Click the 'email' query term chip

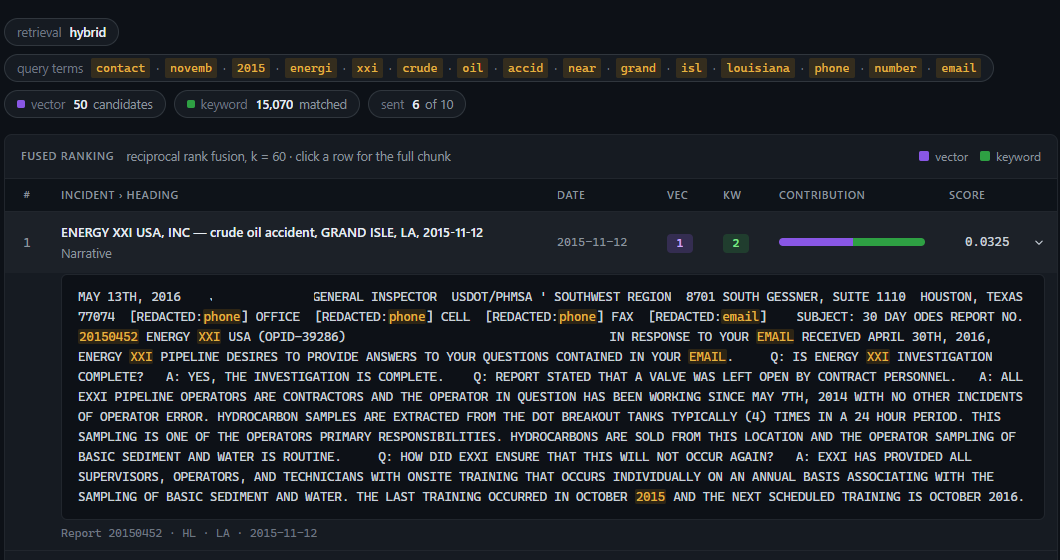coord(959,68)
